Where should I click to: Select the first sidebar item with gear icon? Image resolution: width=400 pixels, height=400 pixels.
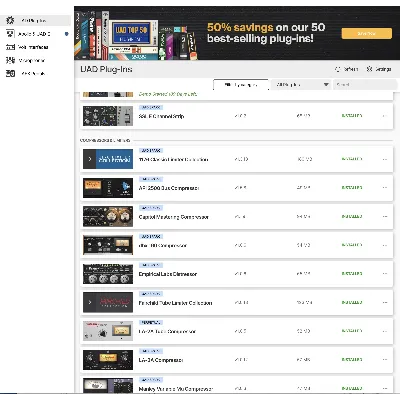coord(35,20)
